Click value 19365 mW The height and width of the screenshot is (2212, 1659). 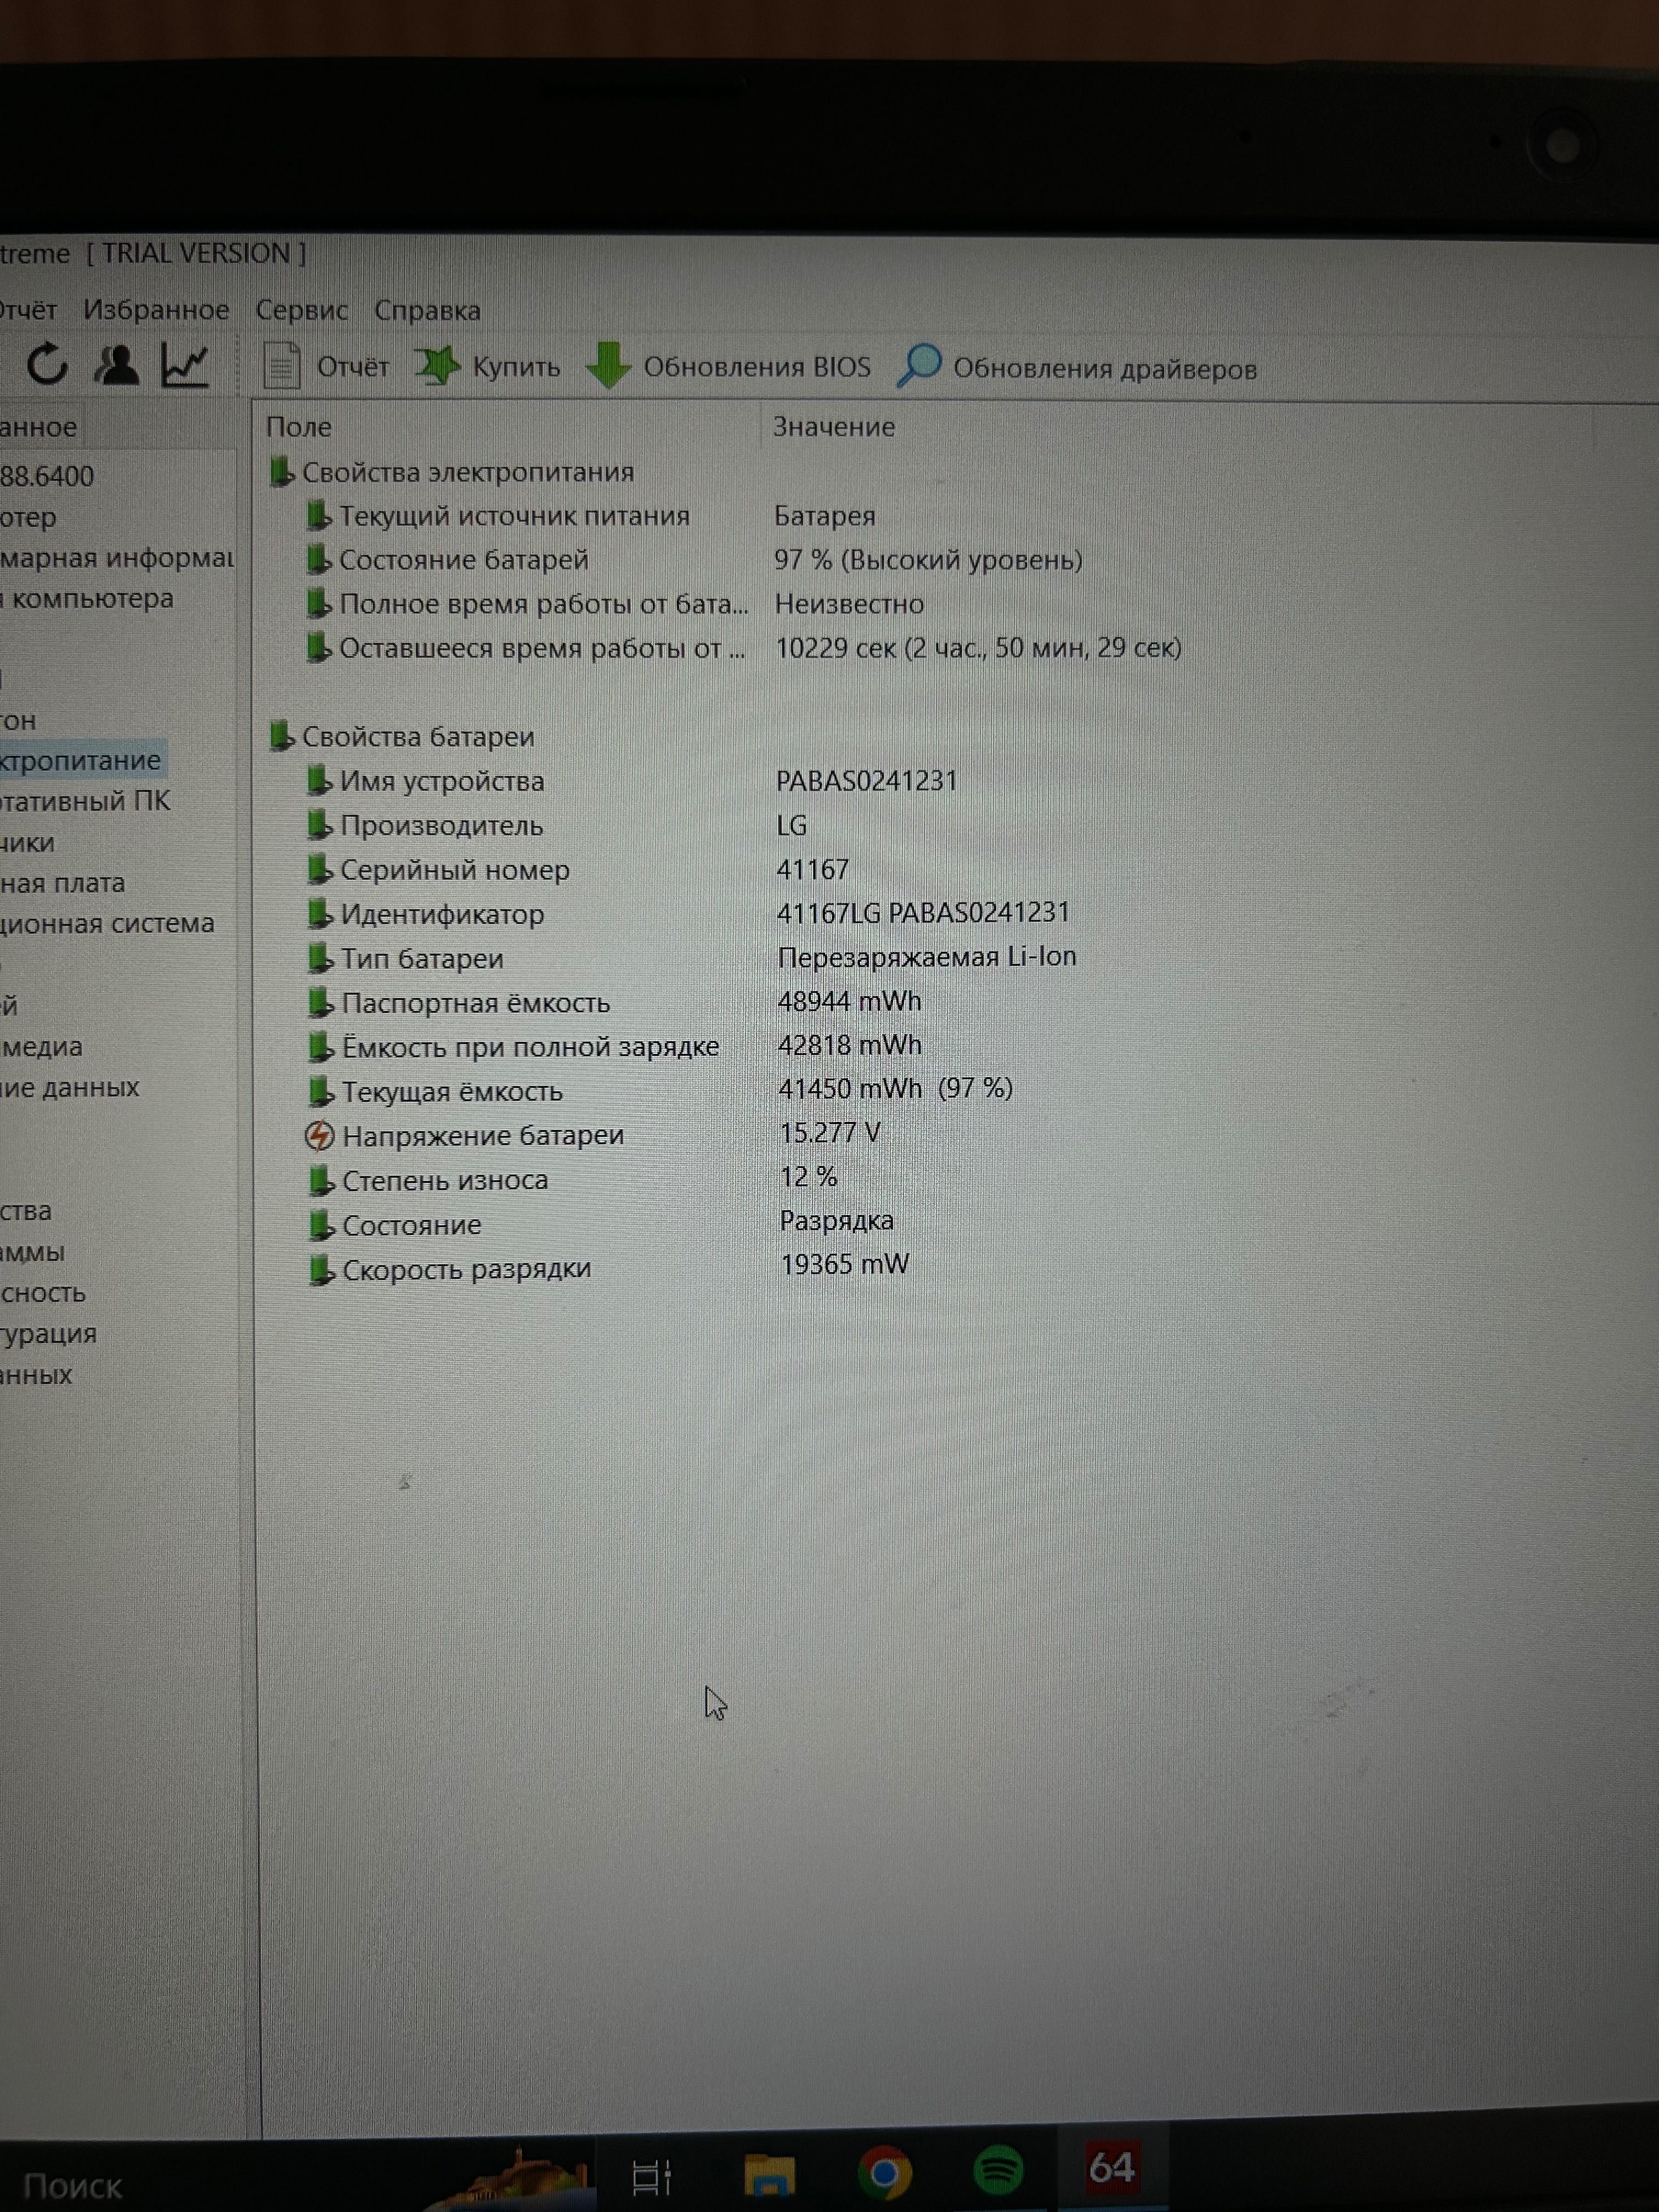(845, 1265)
